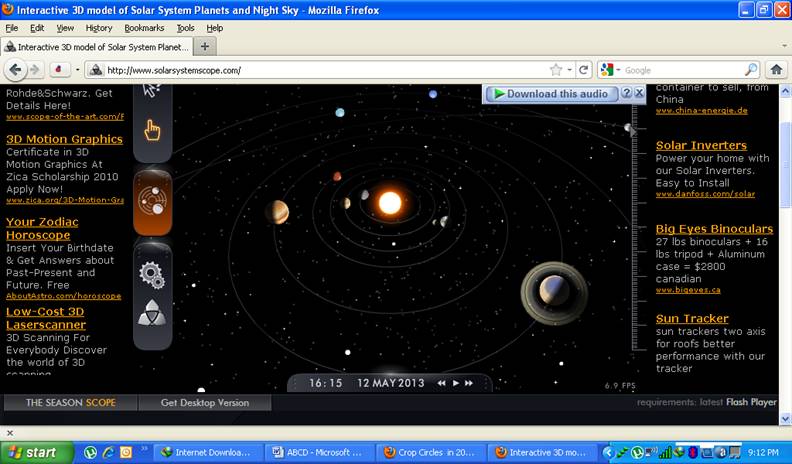
Task: Click the Download this audio button
Action: point(551,93)
